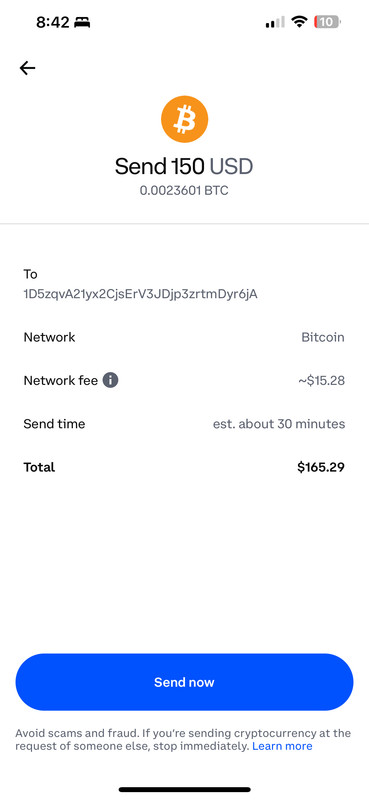Open the Network fee info icon
The width and height of the screenshot is (369, 800).
(110, 380)
